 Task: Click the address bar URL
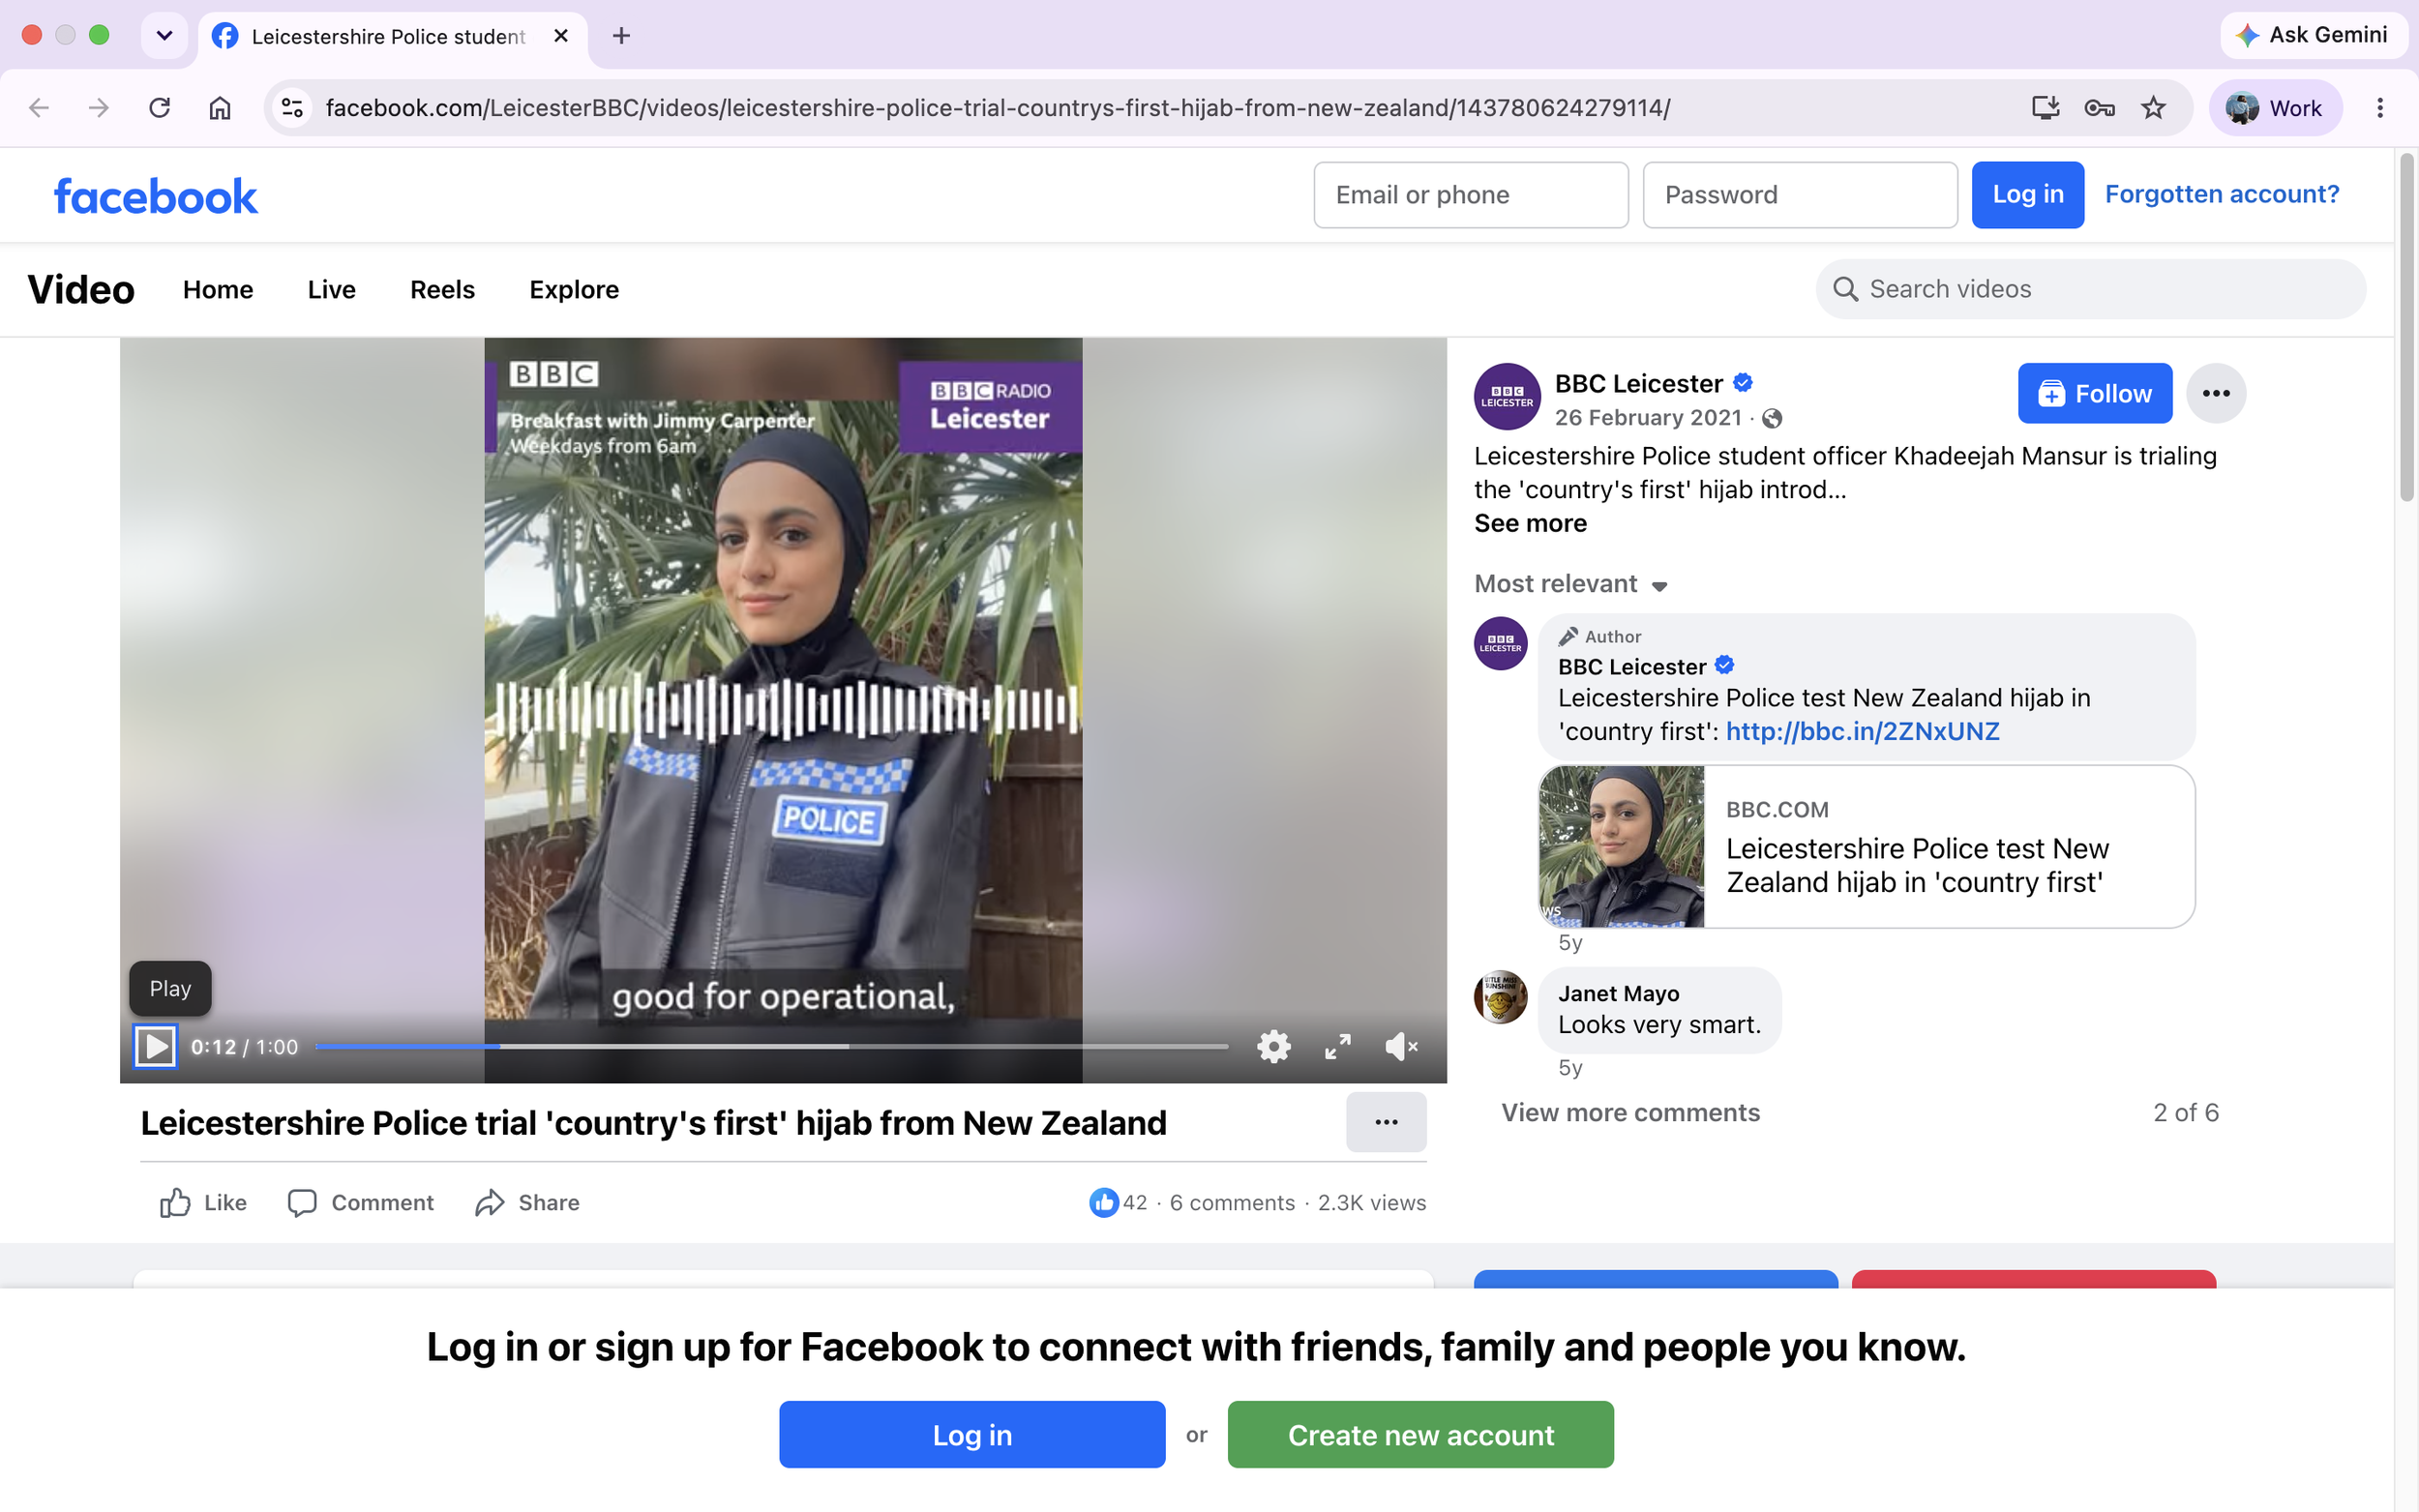[x=997, y=107]
